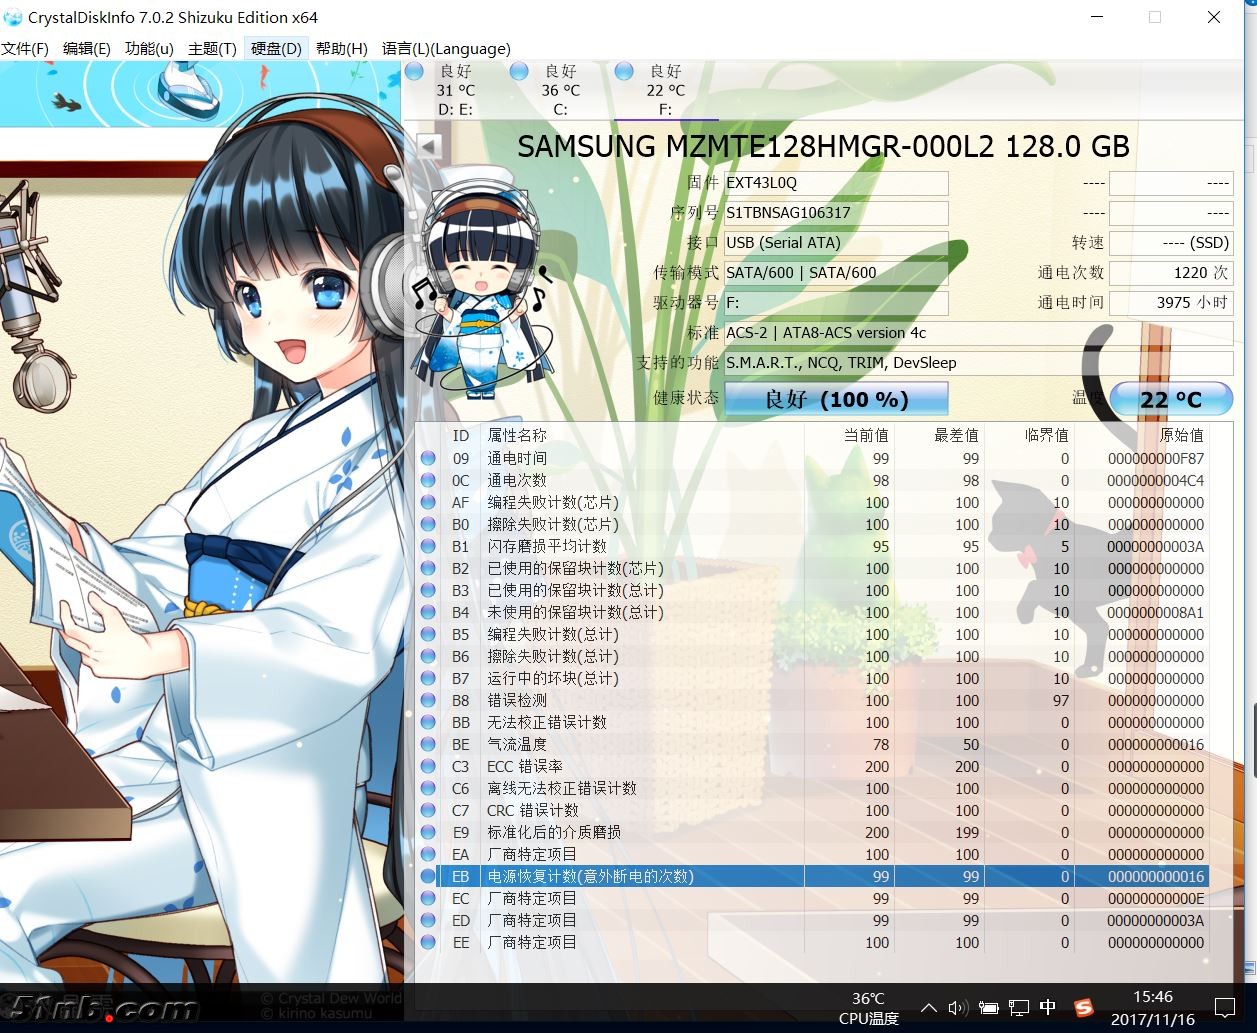Click status icon of row B0 擦除失败计数(芯片)
1257x1033 pixels.
(429, 524)
